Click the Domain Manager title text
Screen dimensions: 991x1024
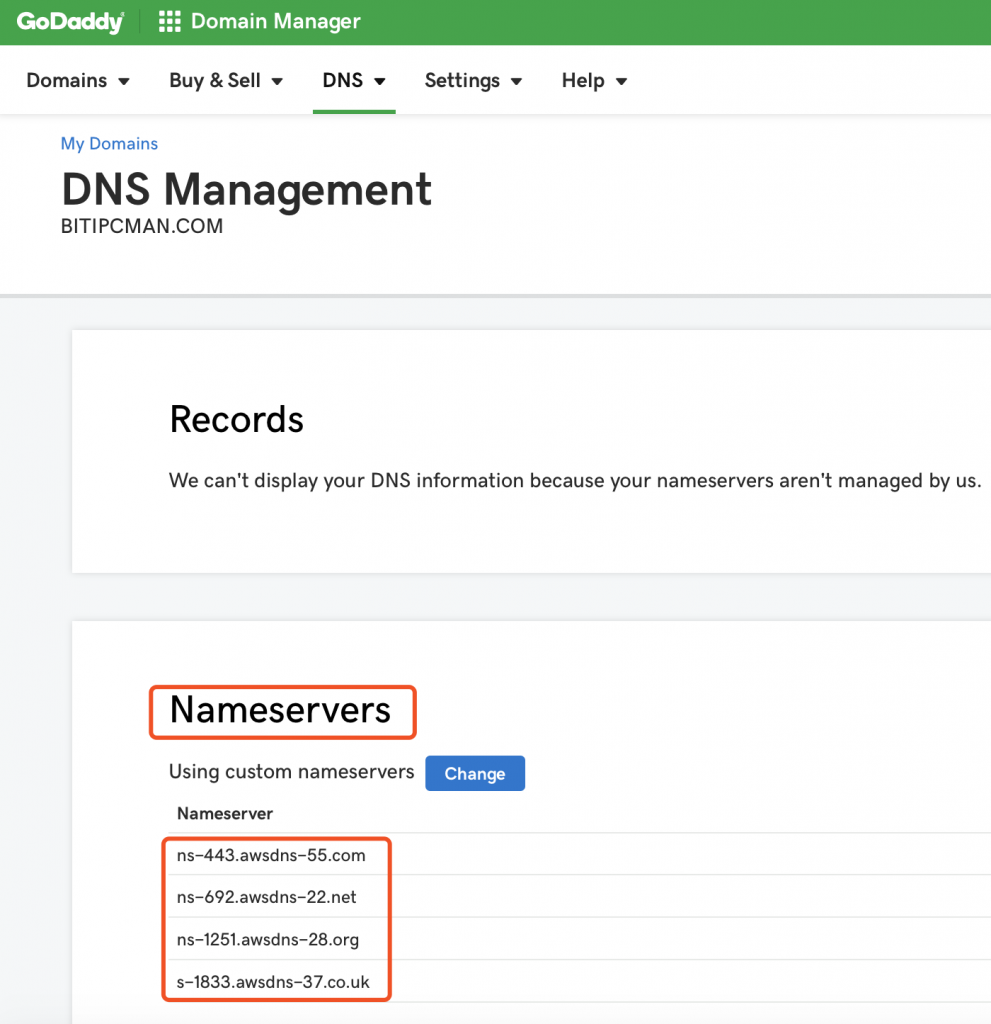pyautogui.click(x=275, y=22)
